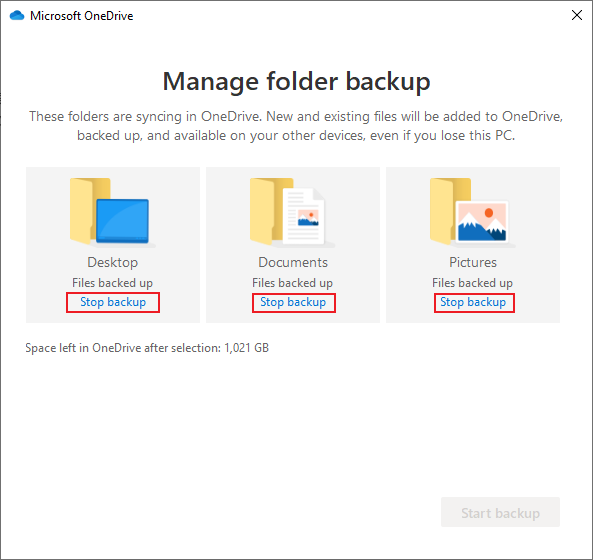Select the Desktop folder icon
593x560 pixels.
point(113,213)
